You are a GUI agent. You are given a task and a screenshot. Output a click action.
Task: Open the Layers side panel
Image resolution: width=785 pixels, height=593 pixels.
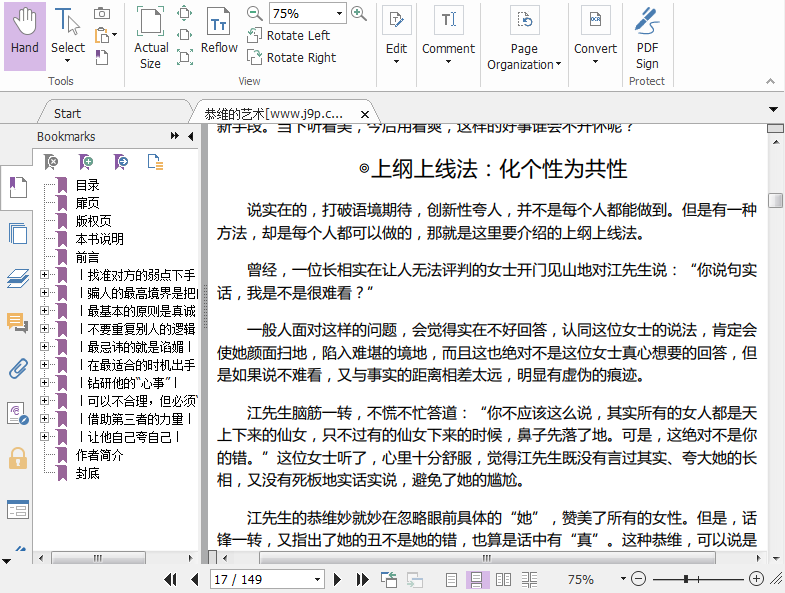click(18, 278)
